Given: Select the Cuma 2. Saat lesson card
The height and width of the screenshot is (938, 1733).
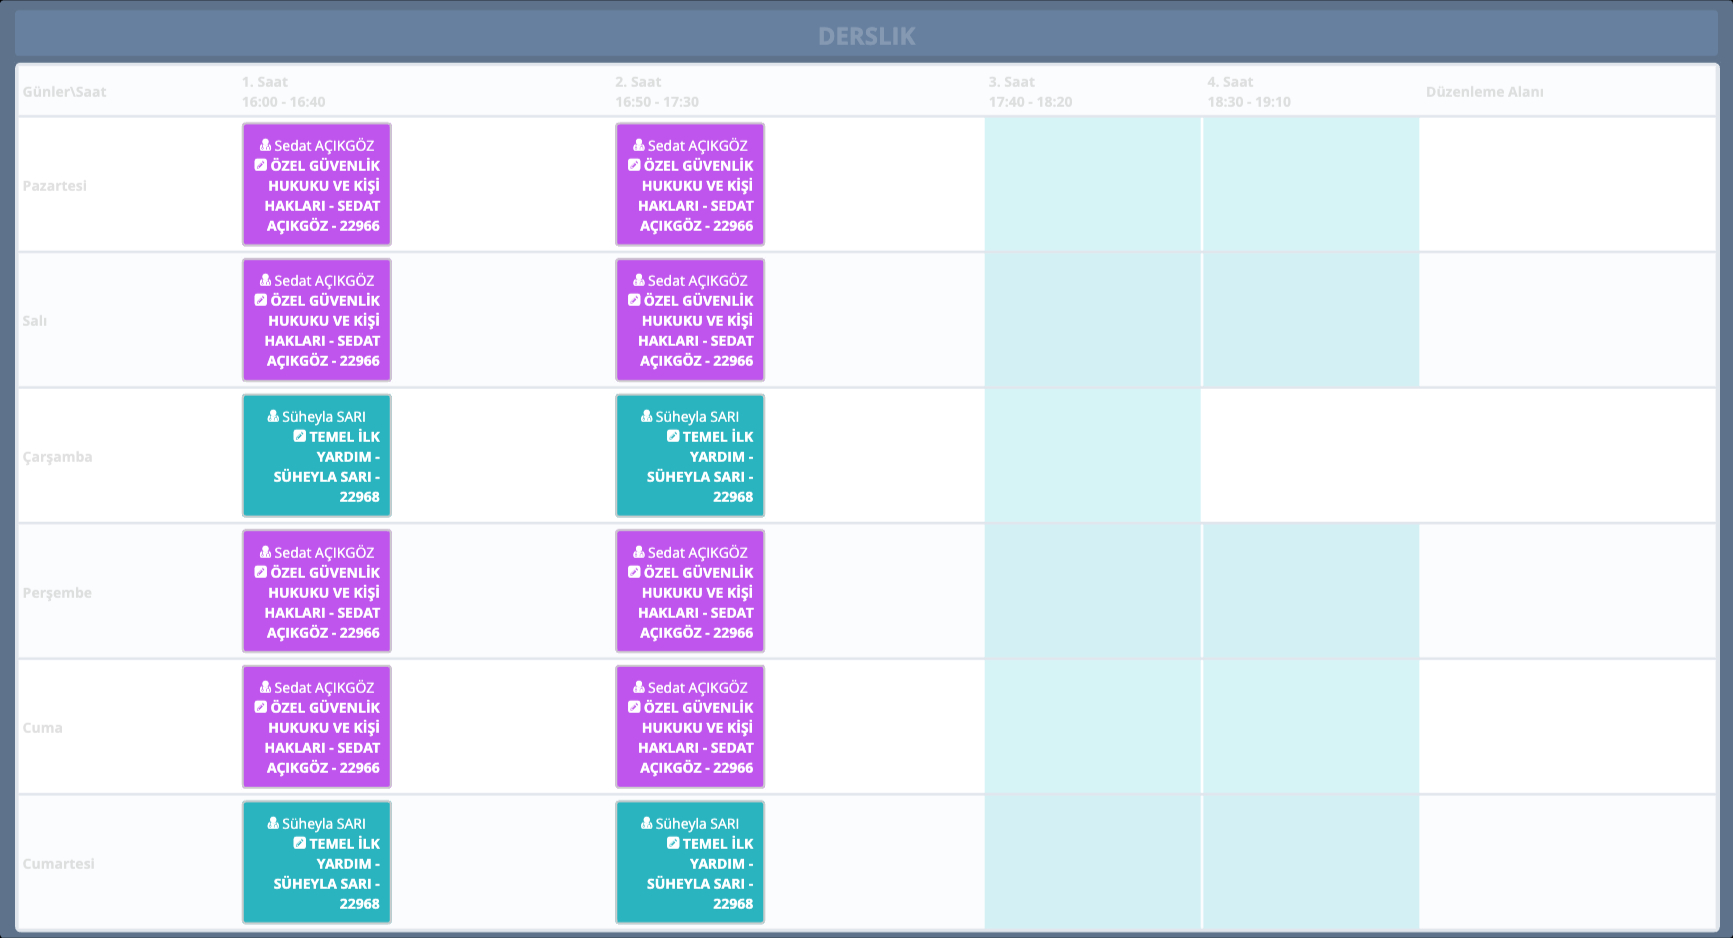Looking at the screenshot, I should (x=690, y=727).
